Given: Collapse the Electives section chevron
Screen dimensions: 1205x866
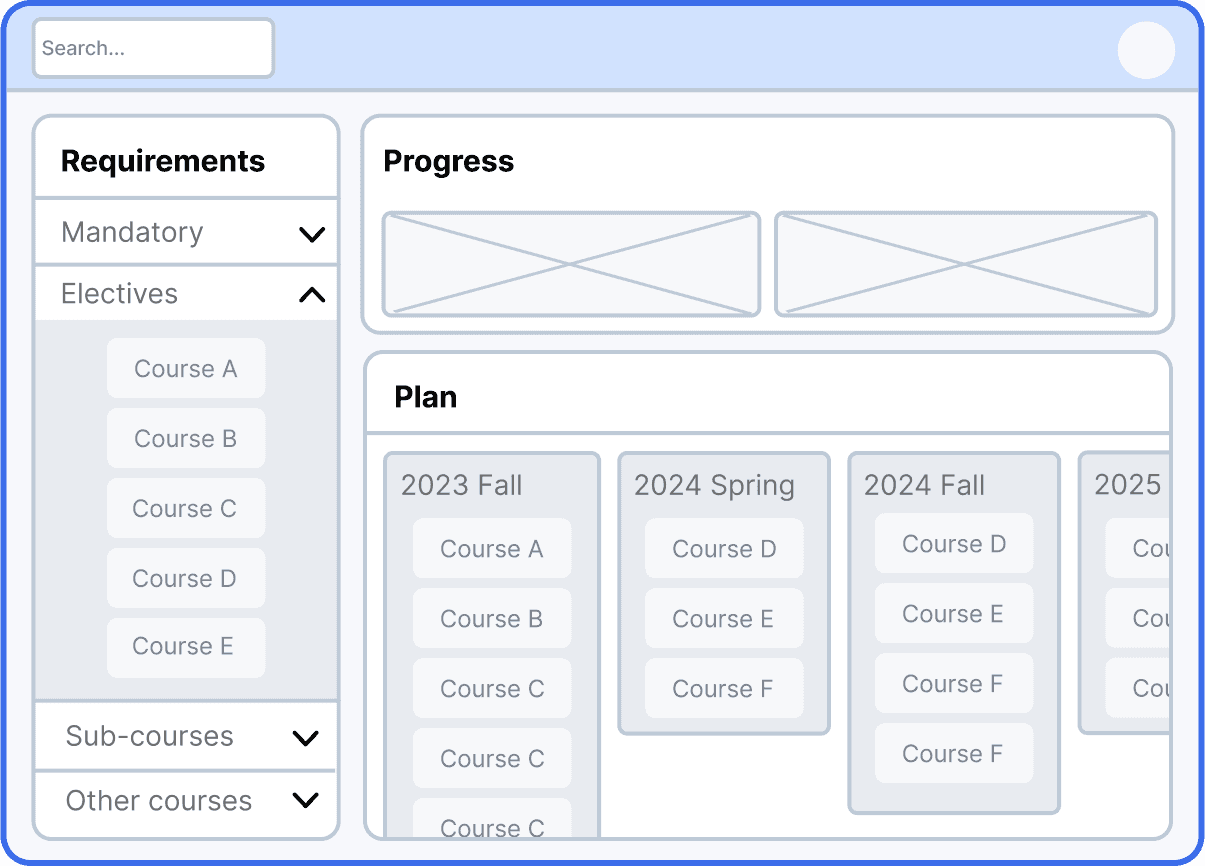Looking at the screenshot, I should click(x=312, y=295).
